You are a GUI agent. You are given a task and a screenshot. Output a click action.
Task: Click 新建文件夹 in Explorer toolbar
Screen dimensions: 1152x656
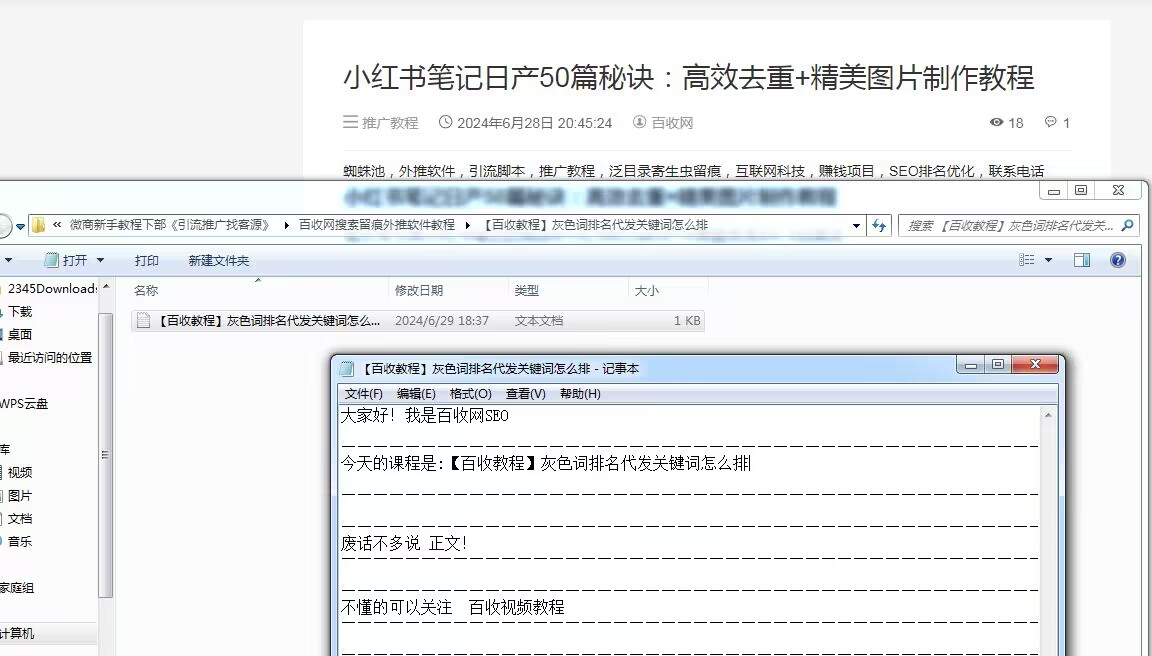click(x=219, y=260)
